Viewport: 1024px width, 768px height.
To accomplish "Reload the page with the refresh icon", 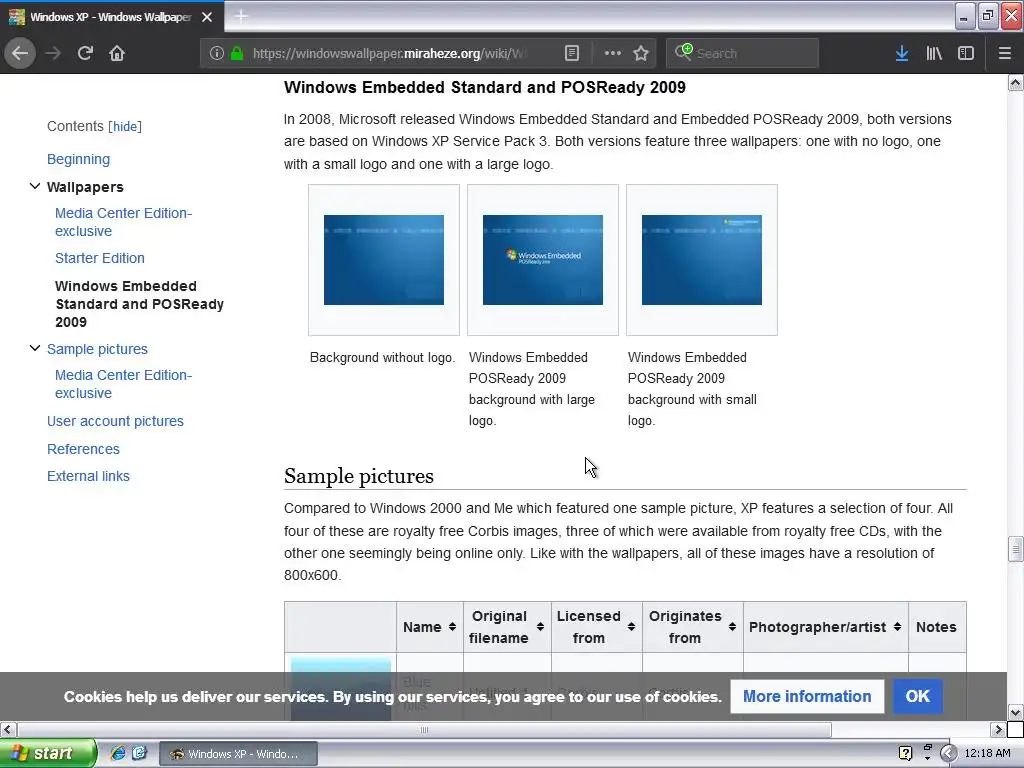I will (x=85, y=53).
